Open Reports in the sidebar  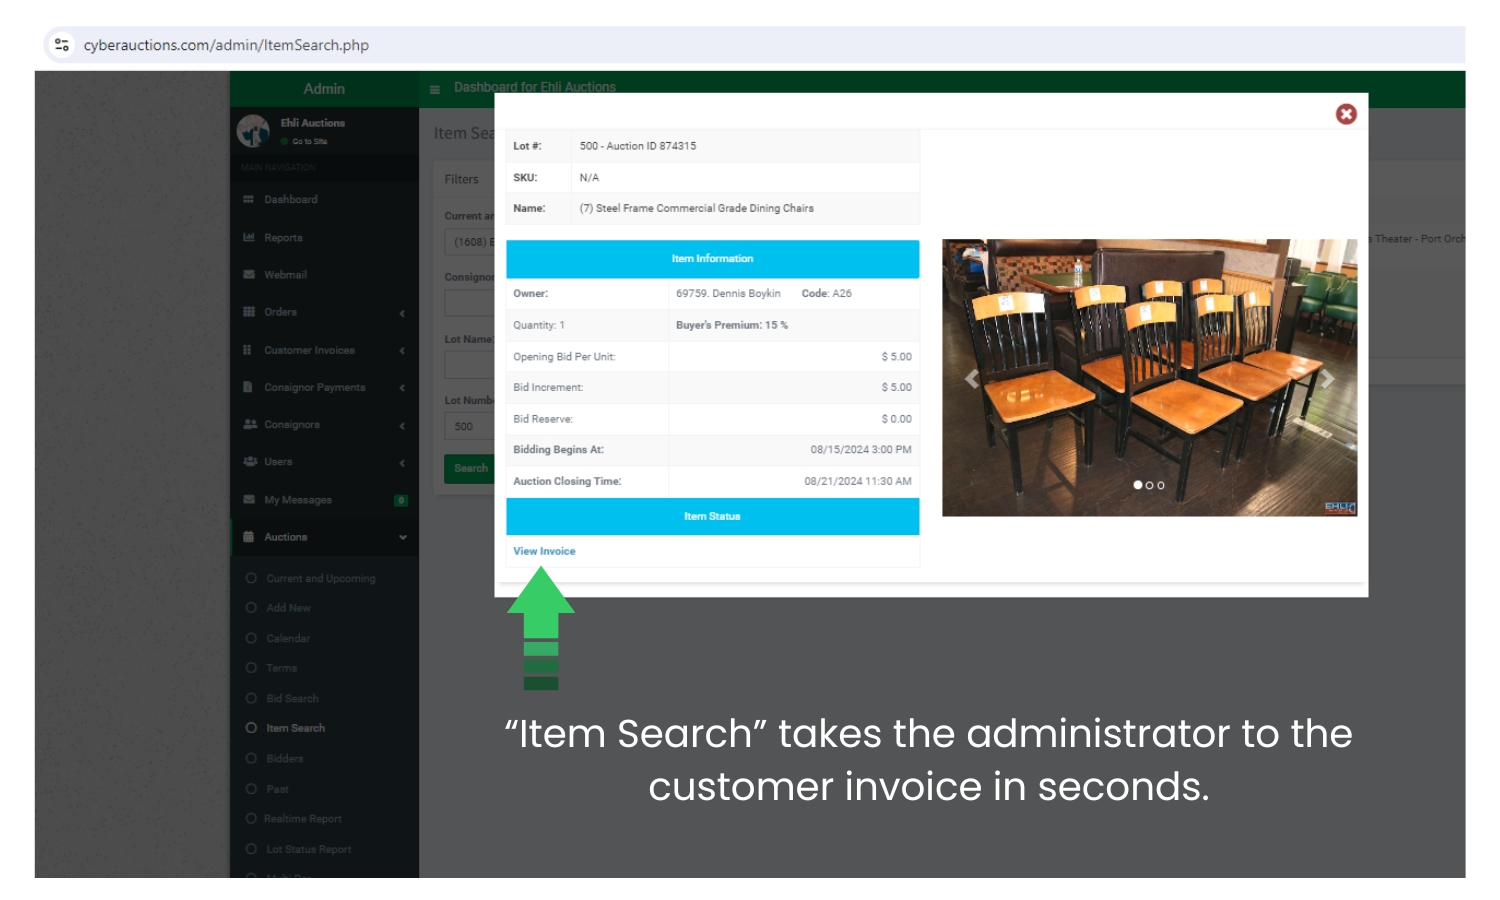(x=283, y=238)
